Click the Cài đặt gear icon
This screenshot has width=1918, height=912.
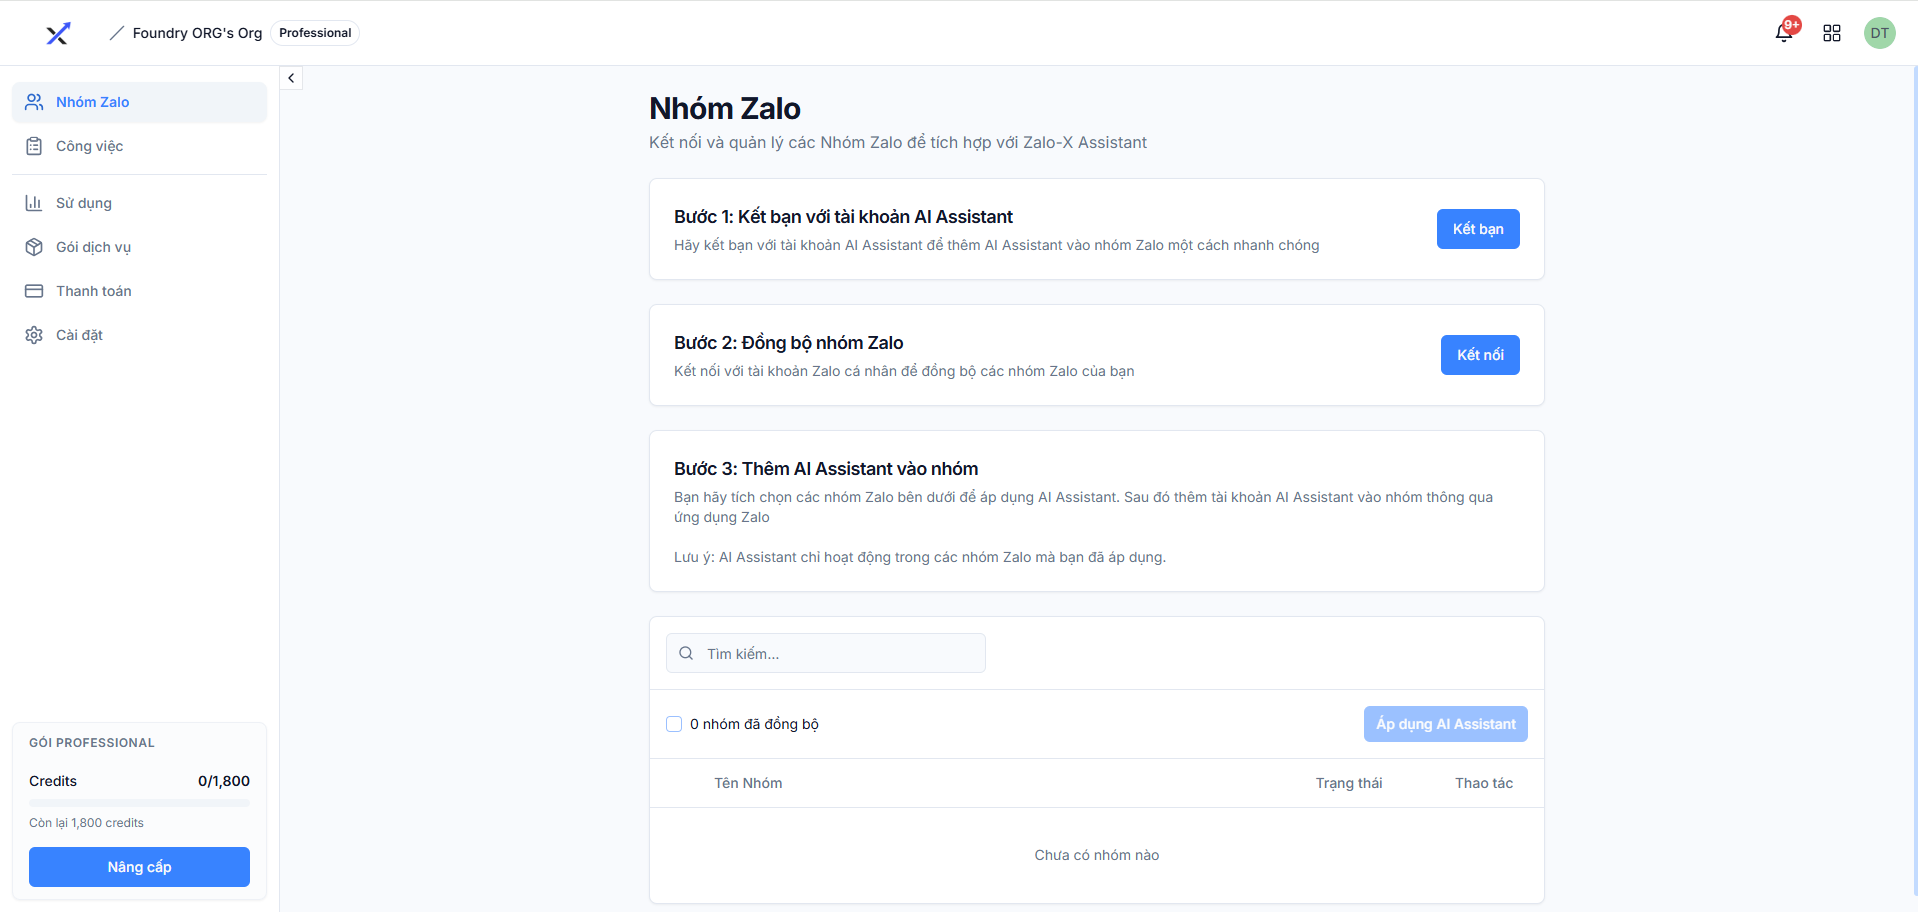[x=34, y=335]
